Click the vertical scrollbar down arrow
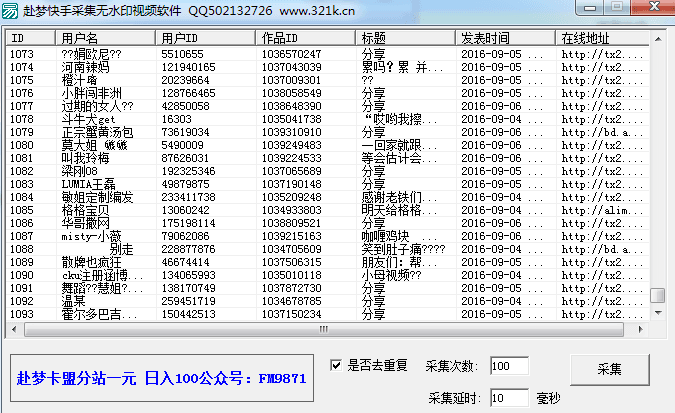This screenshot has height=413, width=675. 658,313
